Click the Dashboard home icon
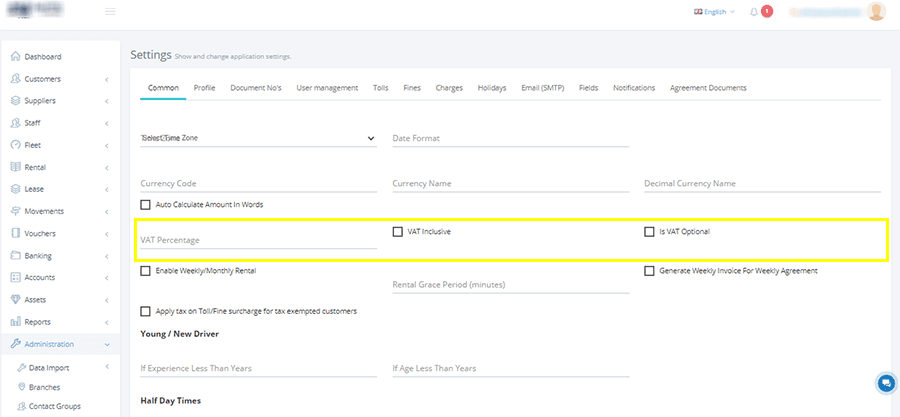Screen dimensions: 900x417 (x=16, y=57)
